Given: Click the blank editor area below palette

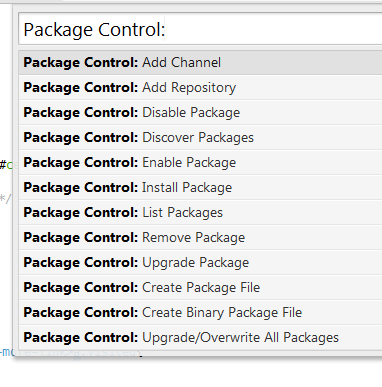Looking at the screenshot, I should pos(191,373).
